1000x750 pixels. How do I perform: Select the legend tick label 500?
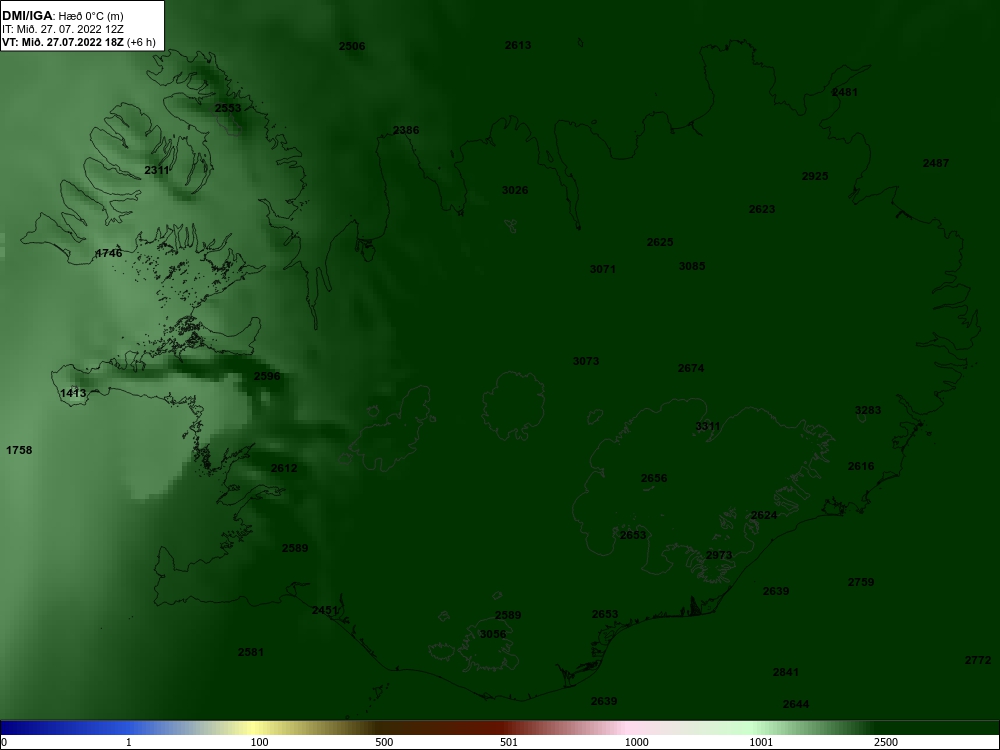(384, 742)
